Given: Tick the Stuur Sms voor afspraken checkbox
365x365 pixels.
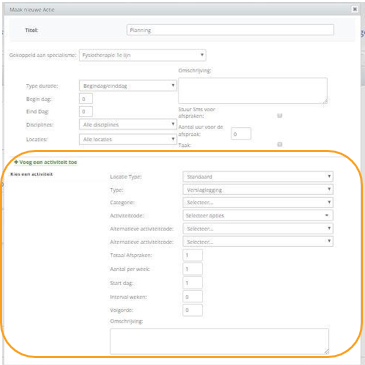Looking at the screenshot, I should (x=280, y=116).
